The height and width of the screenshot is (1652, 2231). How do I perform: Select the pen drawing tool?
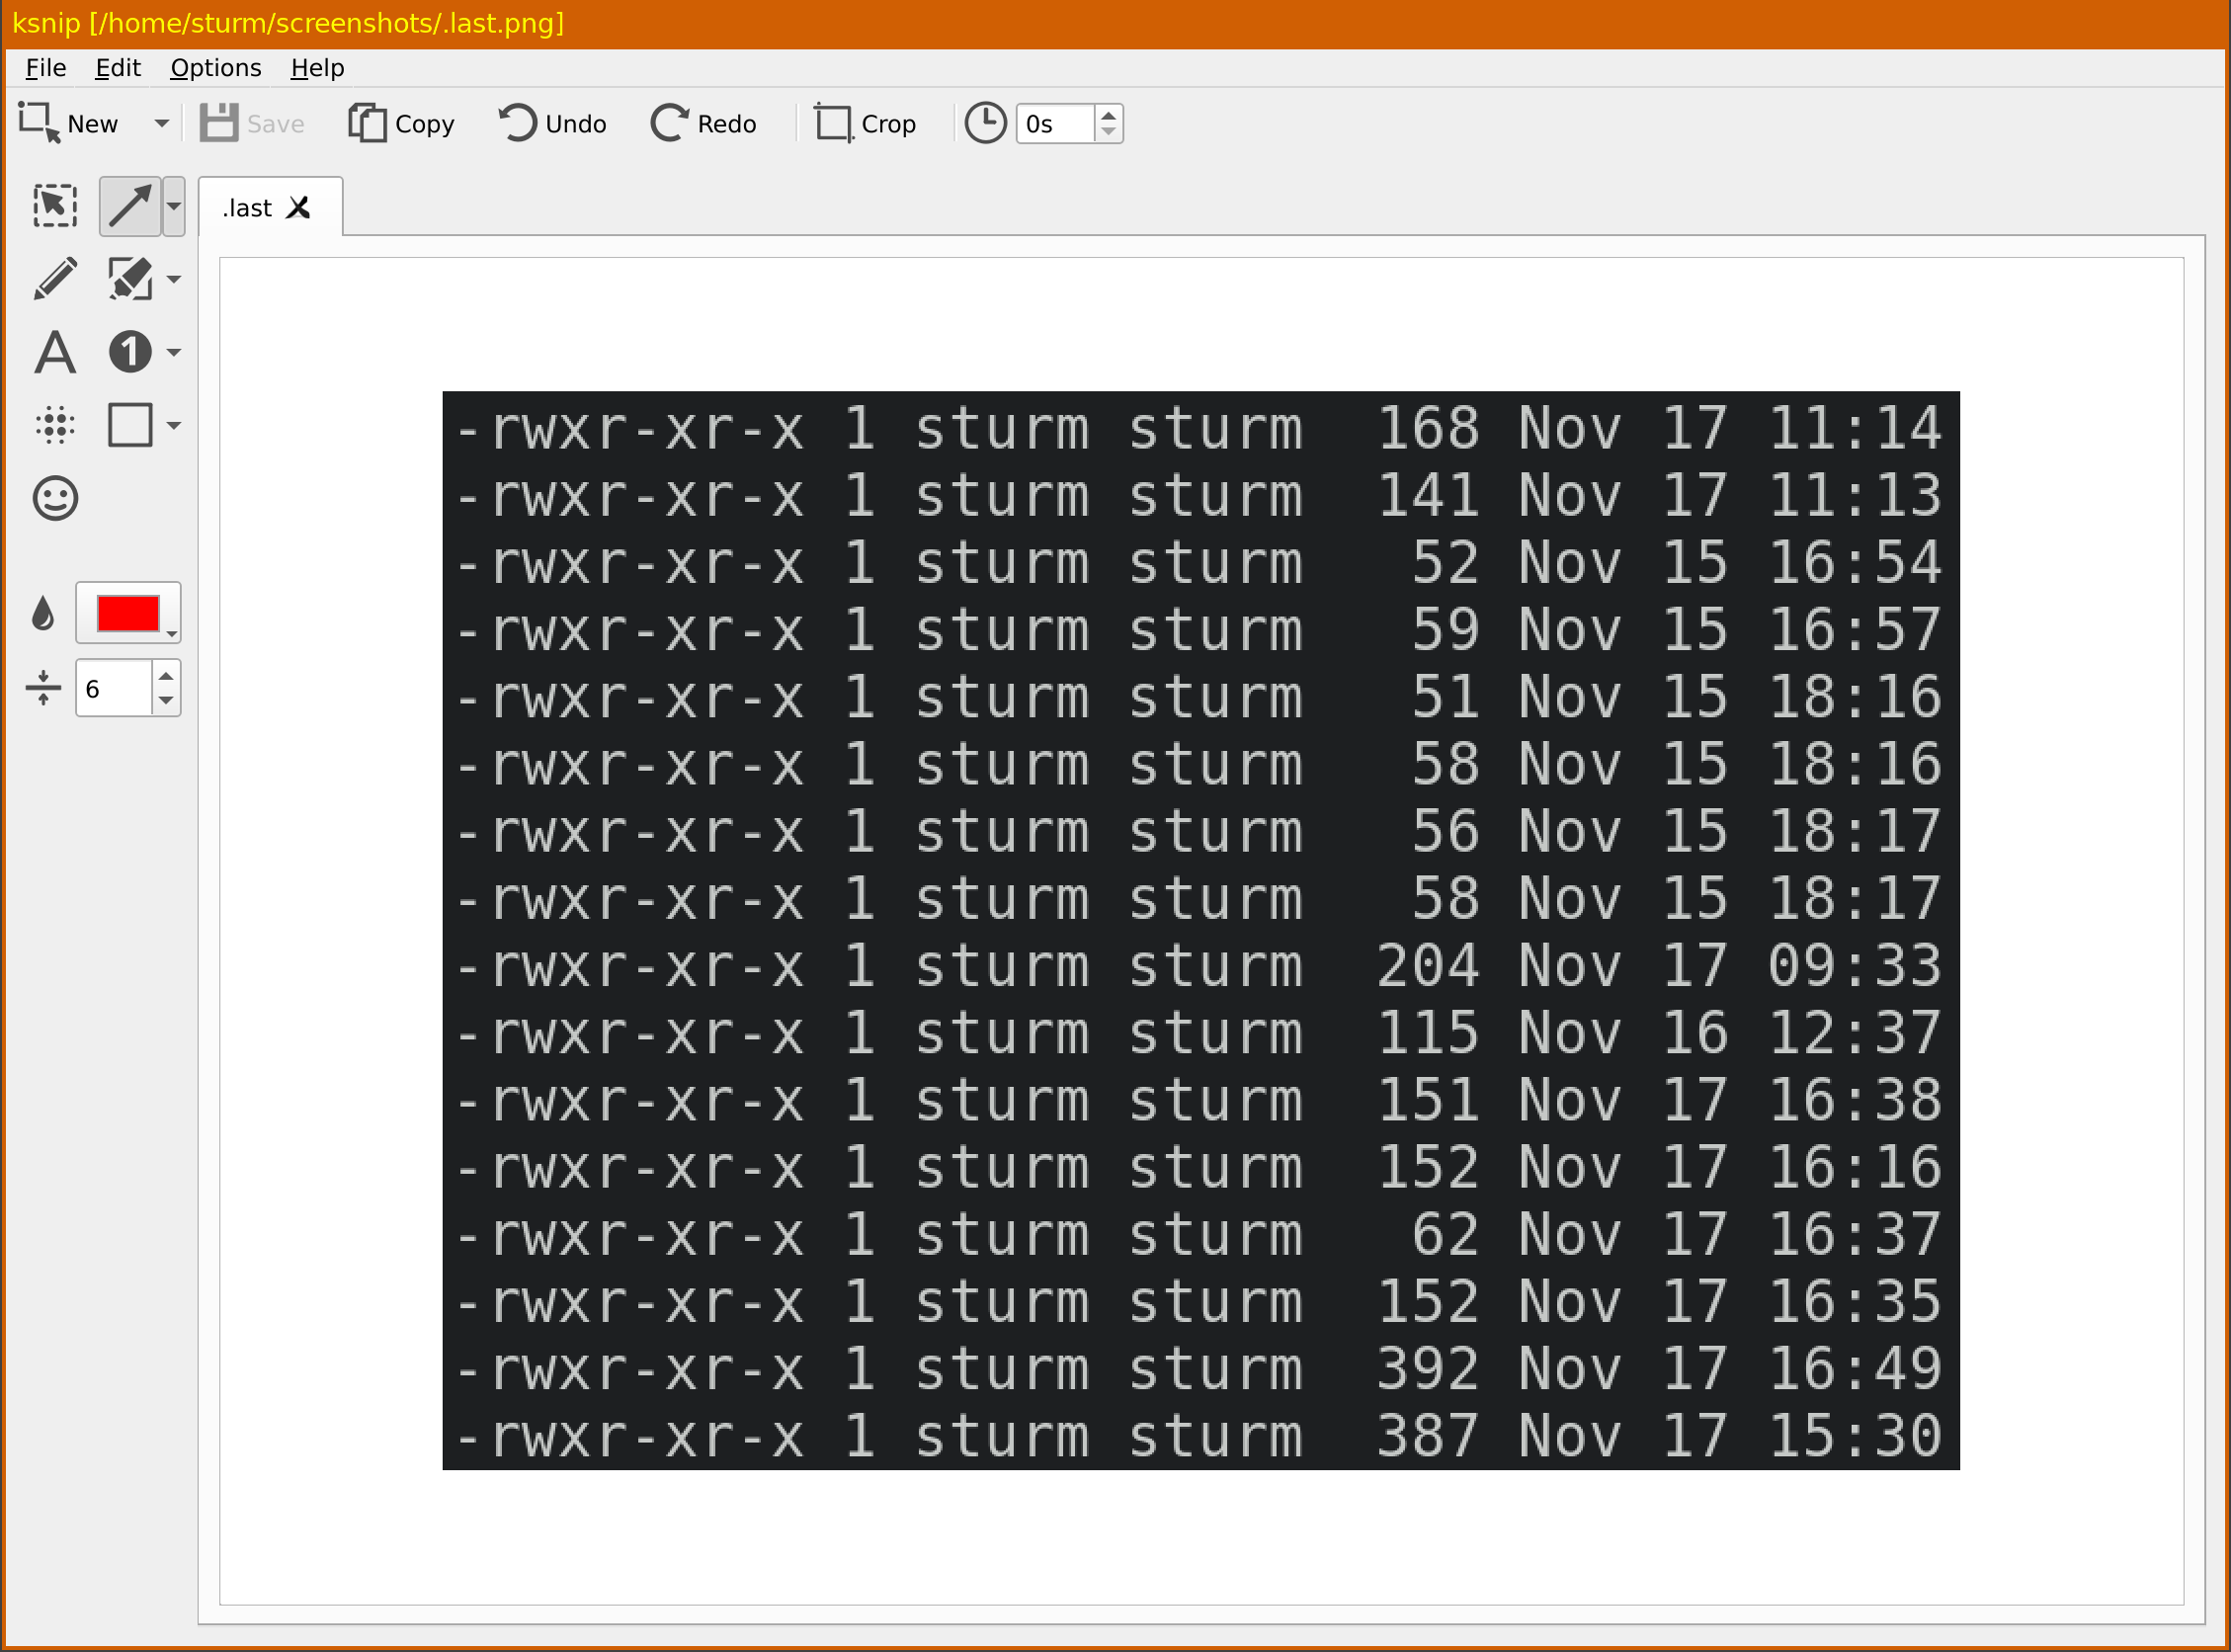pos(55,278)
